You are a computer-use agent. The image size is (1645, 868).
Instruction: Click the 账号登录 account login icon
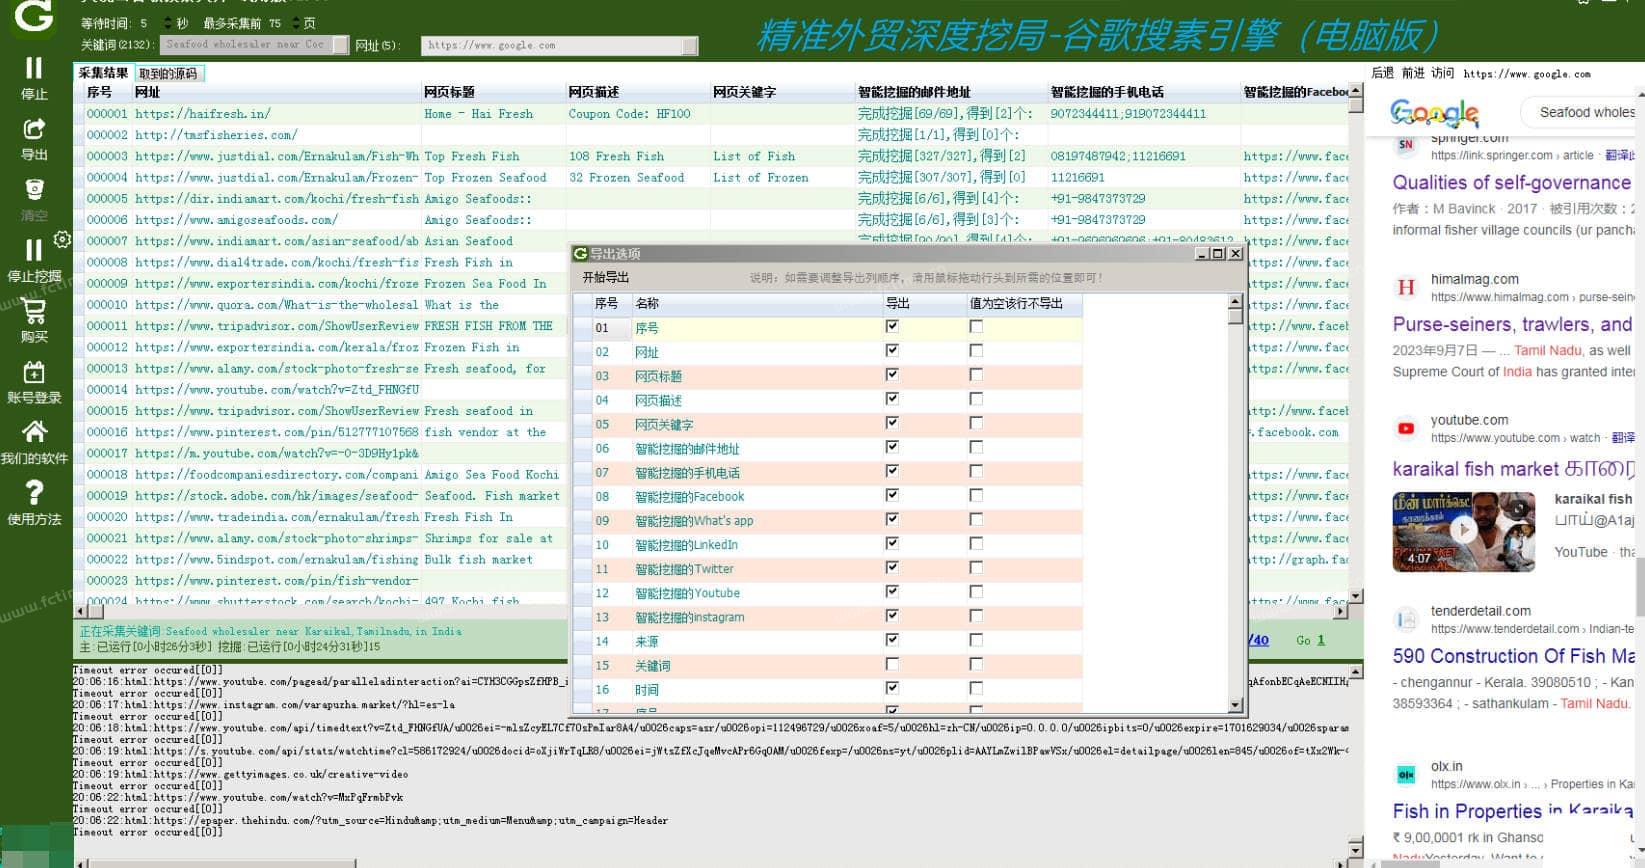34,372
